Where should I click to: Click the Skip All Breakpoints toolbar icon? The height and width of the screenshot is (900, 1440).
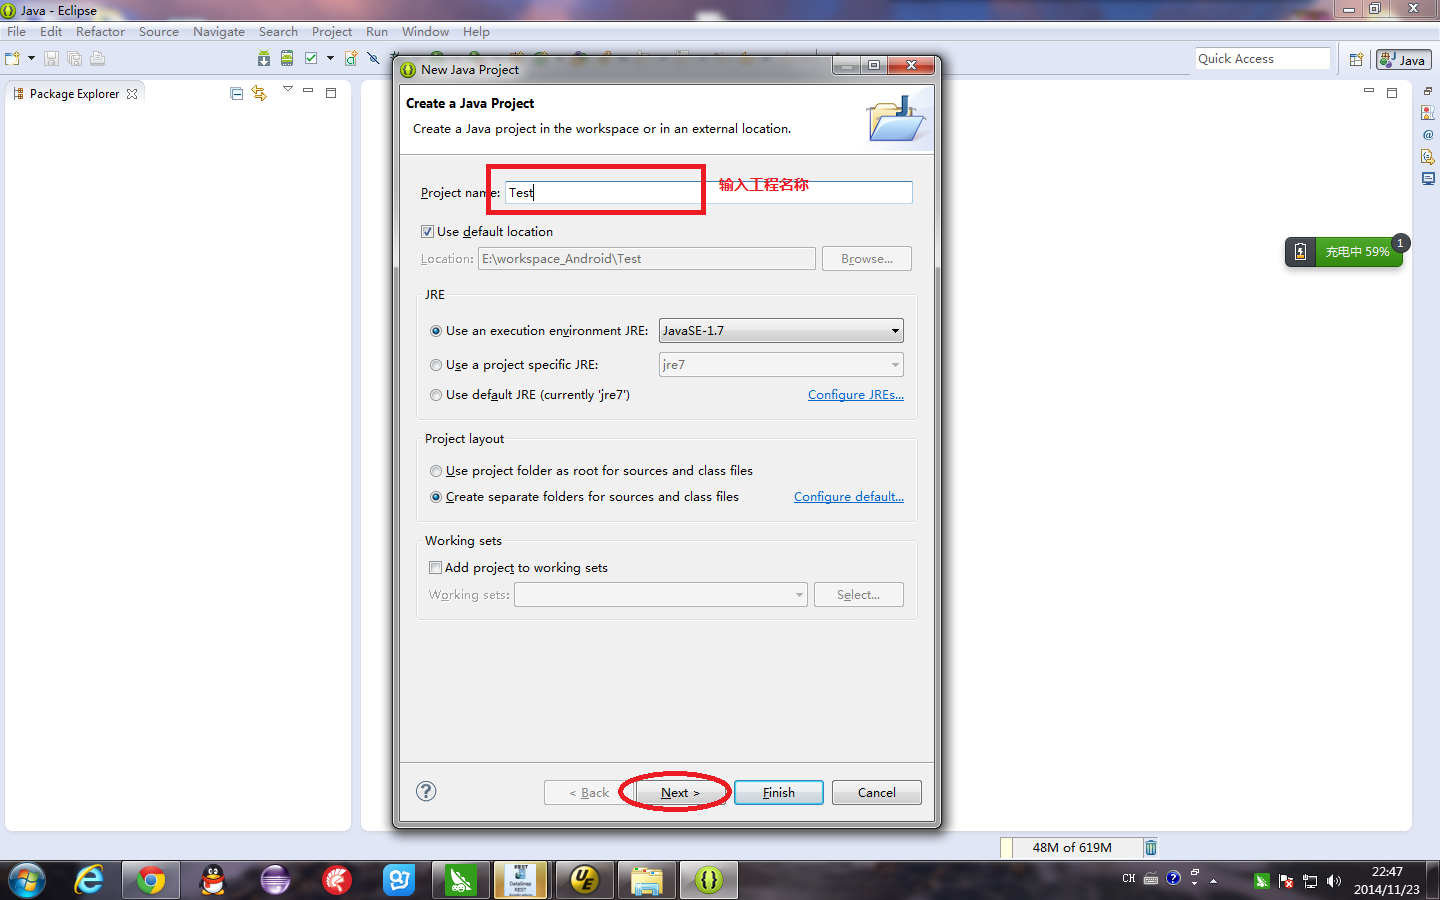(374, 59)
